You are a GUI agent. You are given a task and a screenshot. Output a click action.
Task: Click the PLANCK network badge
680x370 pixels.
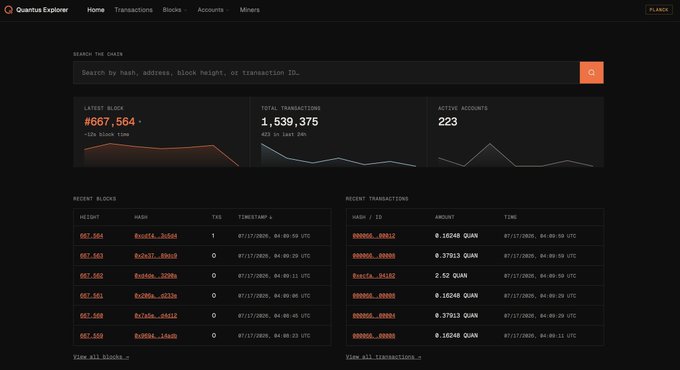pyautogui.click(x=659, y=10)
